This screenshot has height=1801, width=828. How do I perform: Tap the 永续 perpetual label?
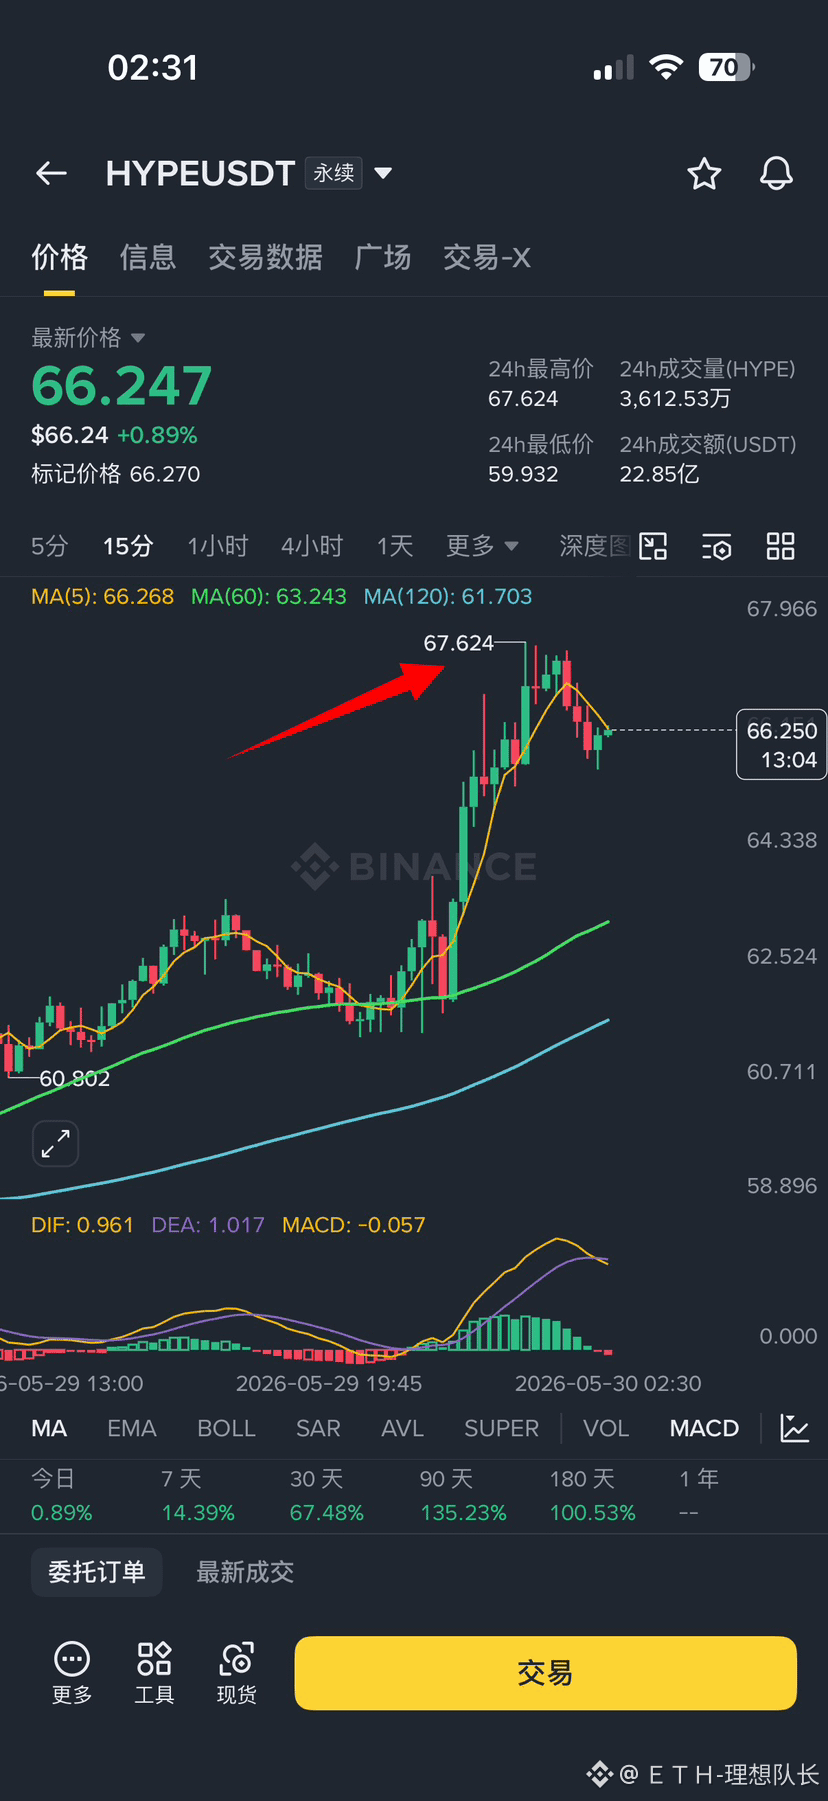(334, 173)
